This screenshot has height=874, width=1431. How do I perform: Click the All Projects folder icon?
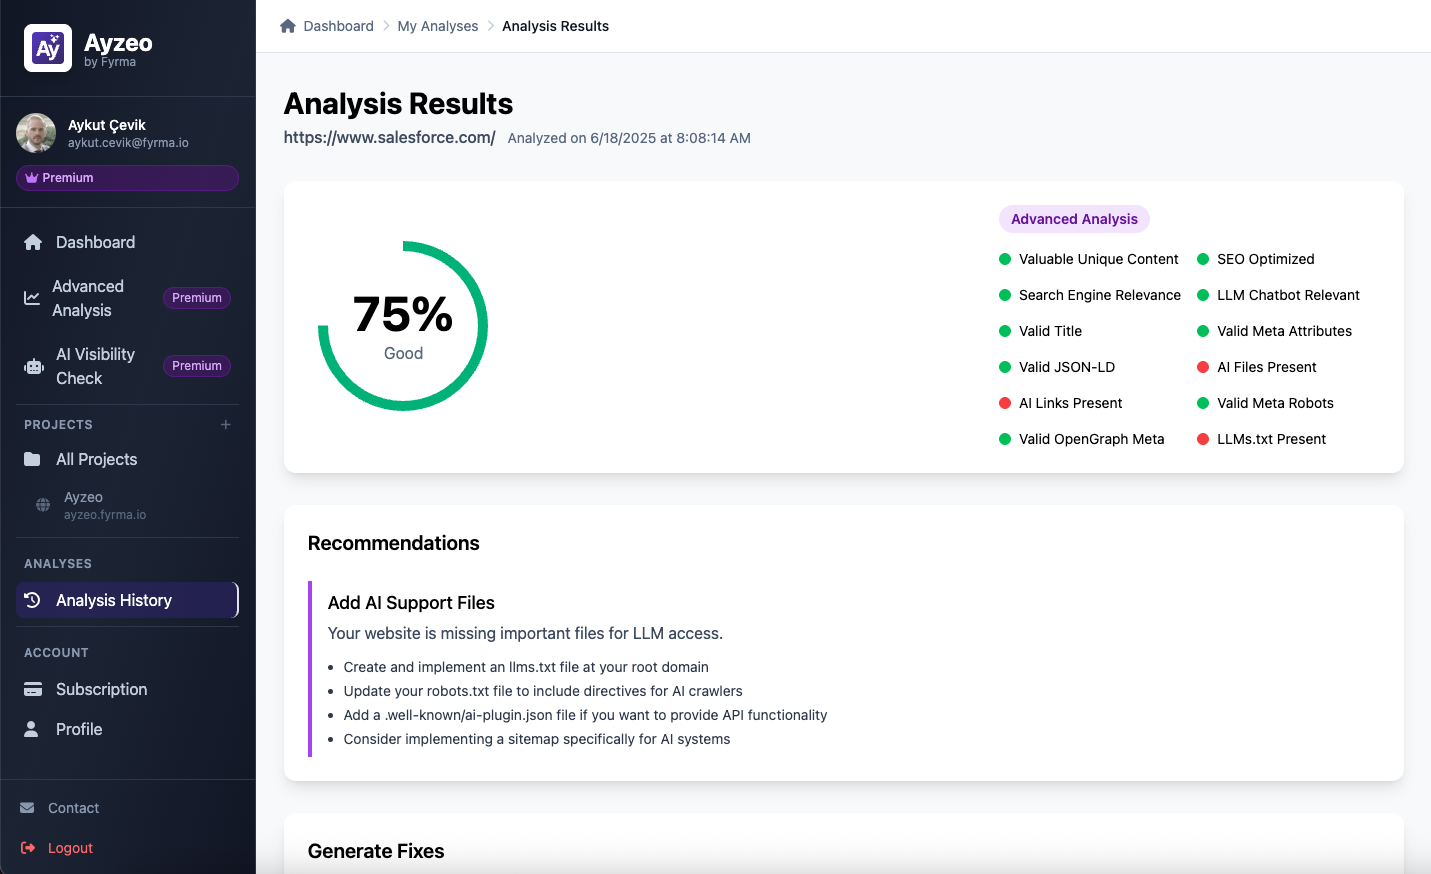pos(33,459)
